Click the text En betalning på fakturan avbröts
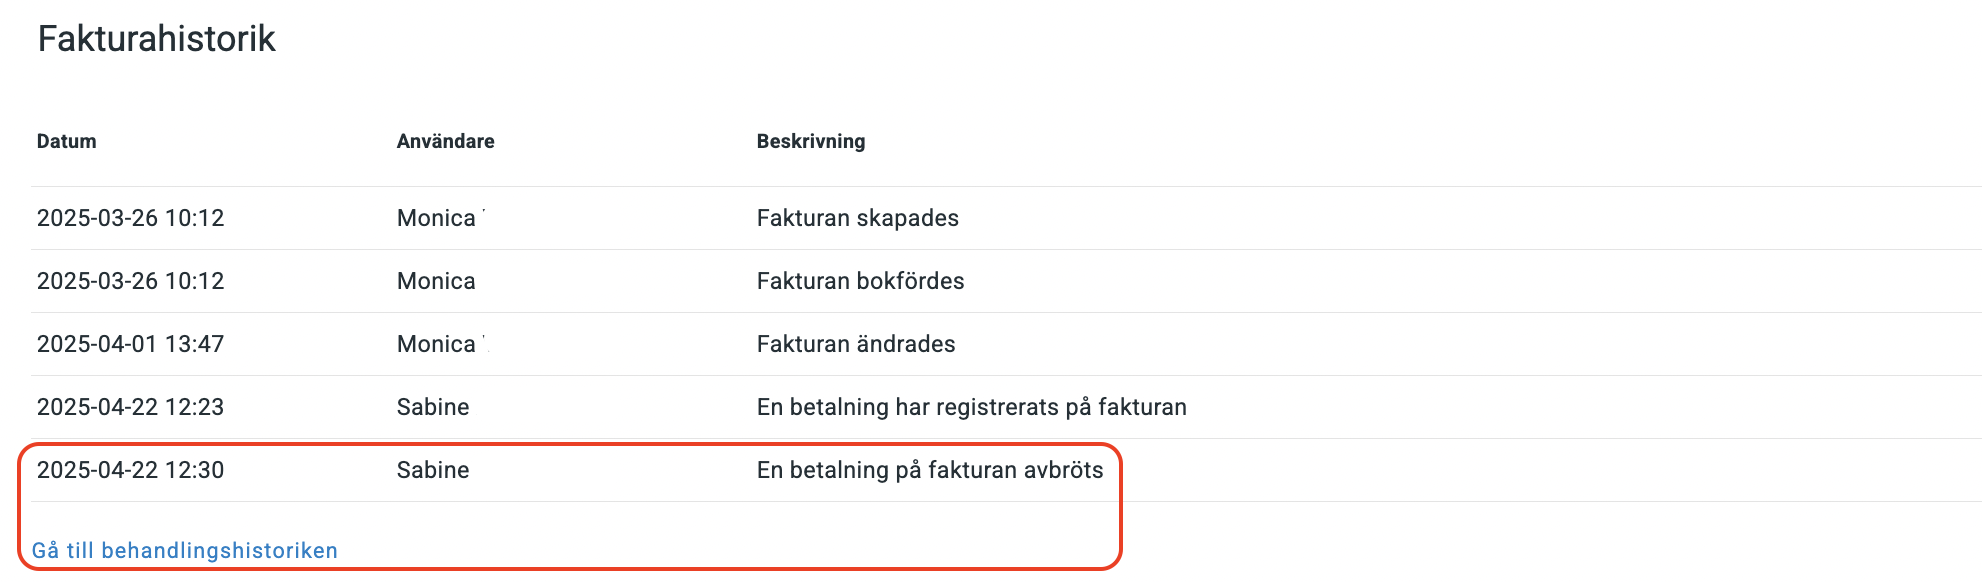Screen dimensions: 1982x582 [929, 469]
